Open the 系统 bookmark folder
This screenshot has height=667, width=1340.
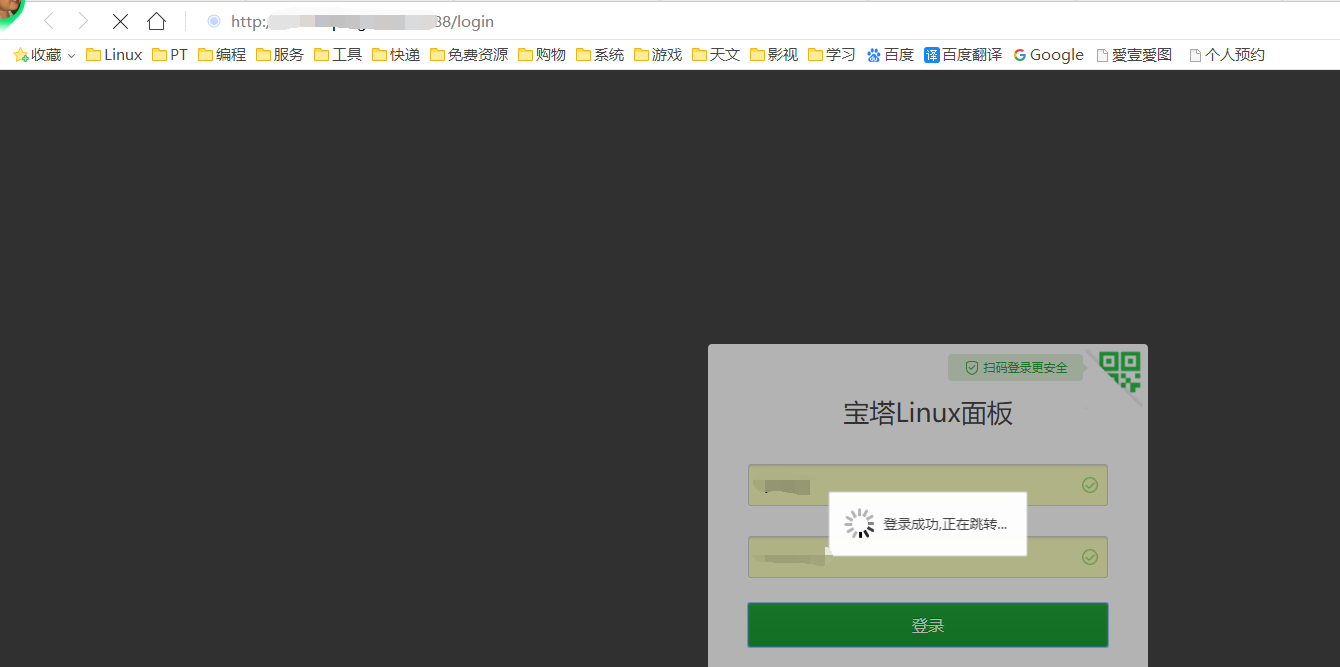point(600,55)
